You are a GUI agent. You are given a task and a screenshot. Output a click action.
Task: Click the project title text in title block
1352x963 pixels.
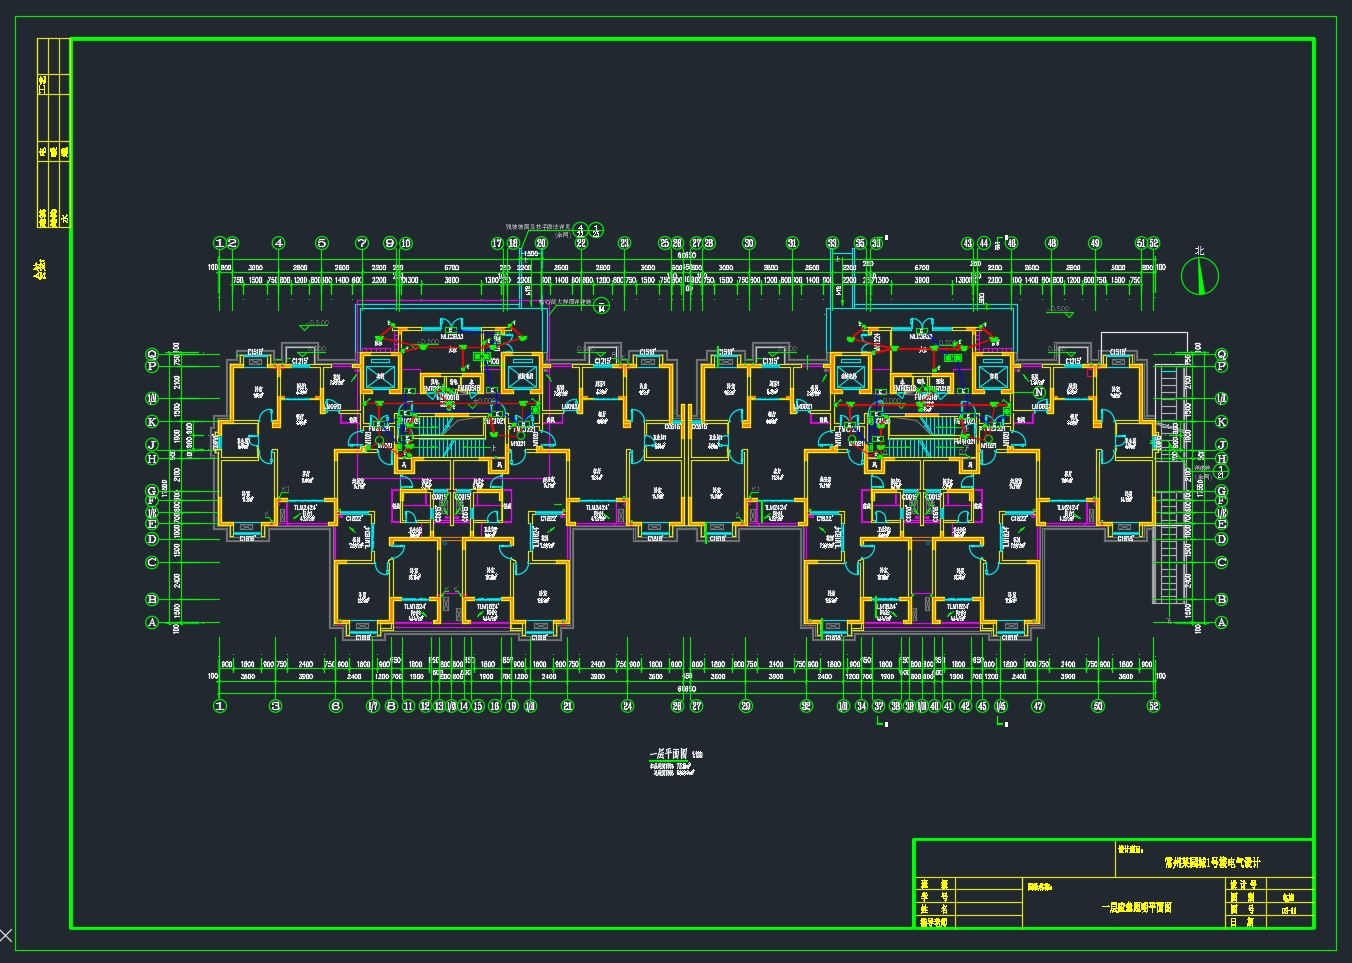point(1212,862)
